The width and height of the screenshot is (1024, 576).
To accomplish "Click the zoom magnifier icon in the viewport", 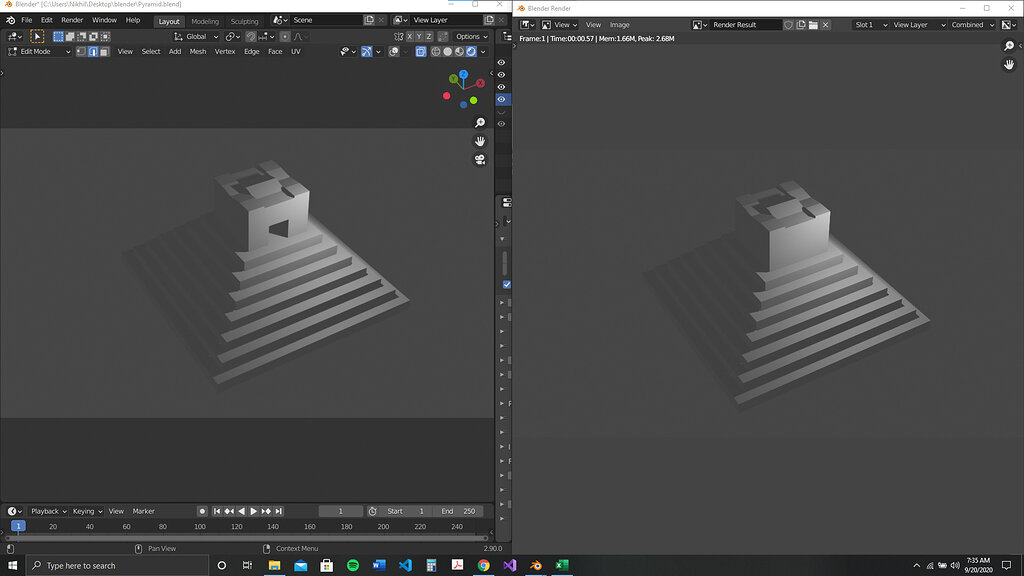I will 480,122.
